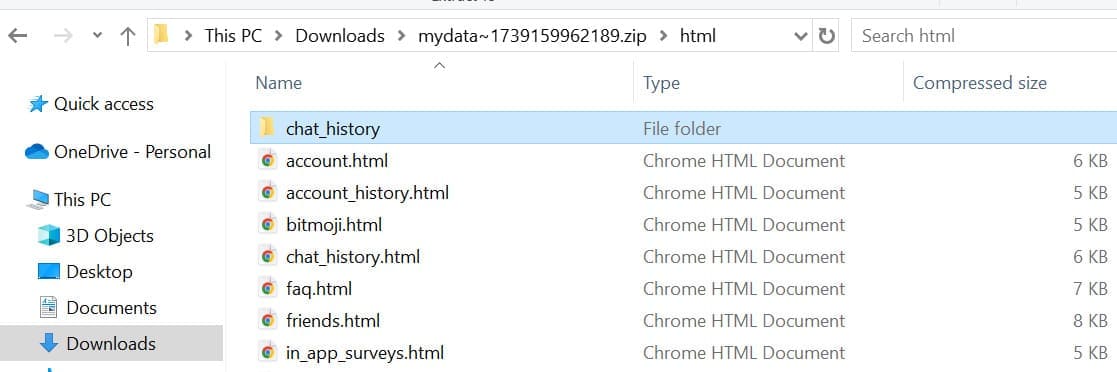Viewport: 1117px width, 372px height.
Task: Expand the chevron after Downloads in path
Action: (x=402, y=36)
